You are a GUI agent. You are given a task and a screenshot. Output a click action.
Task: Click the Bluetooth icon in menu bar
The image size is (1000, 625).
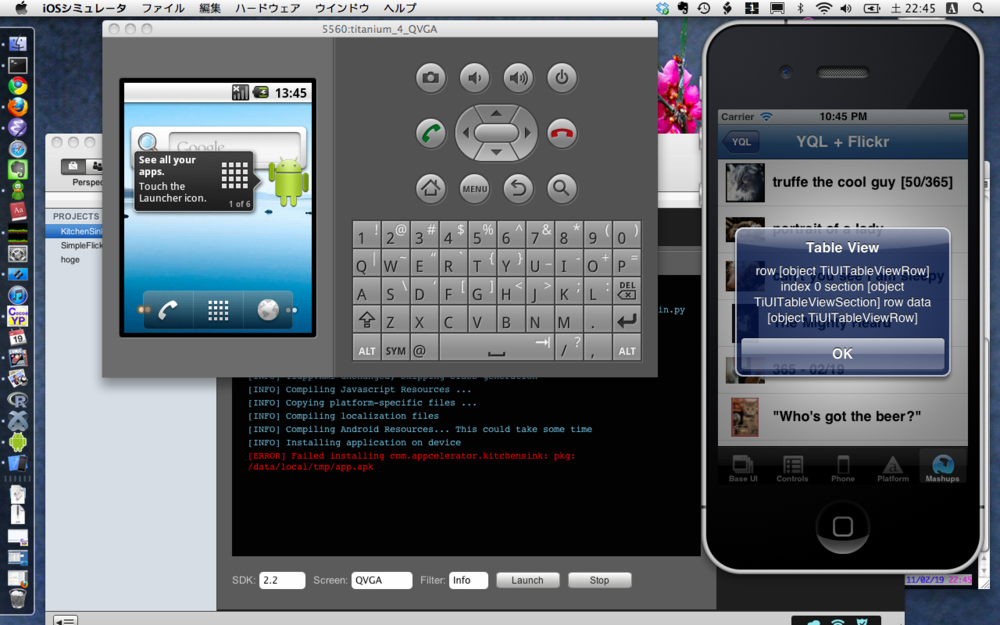tap(800, 8)
